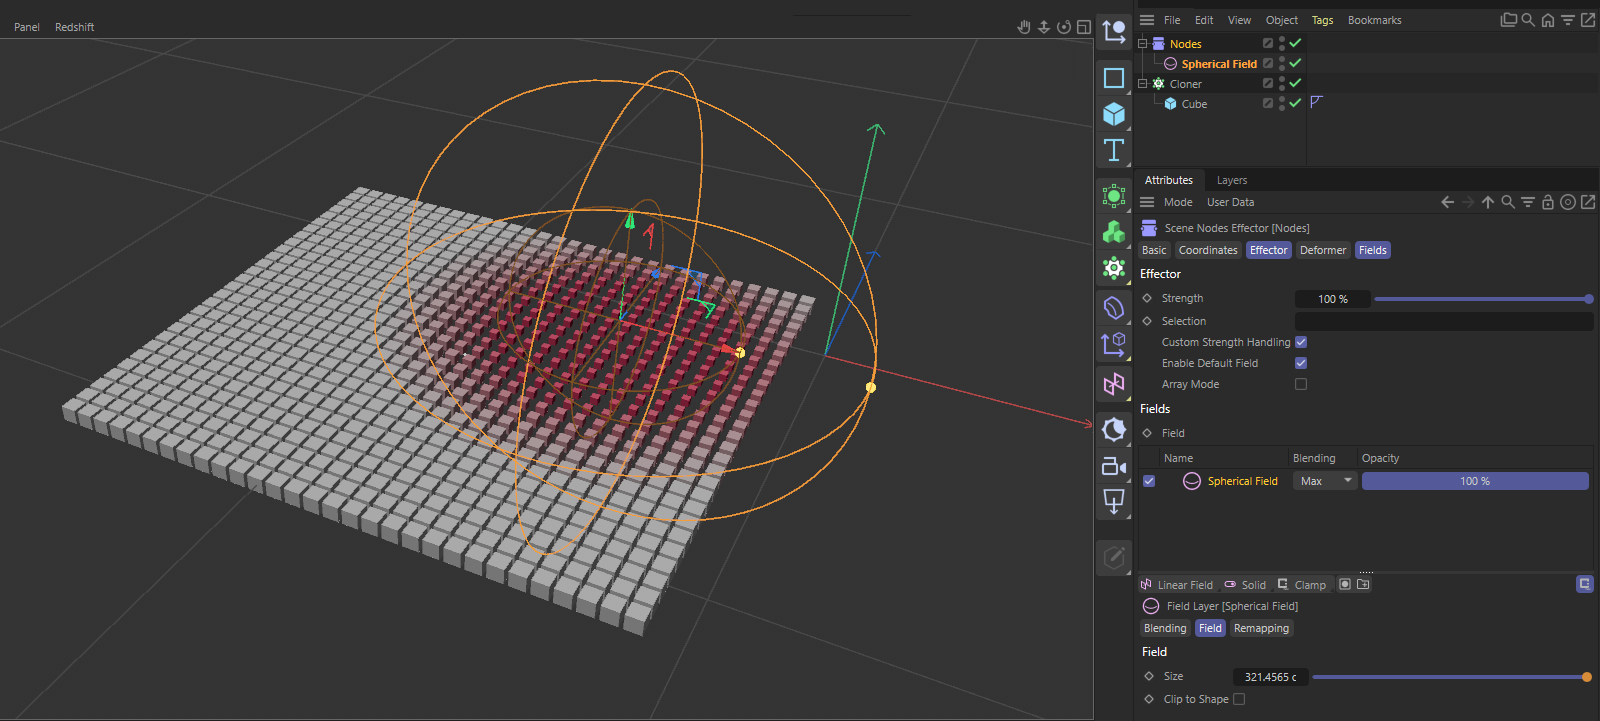
Task: Click the viewport maximize toggle icon
Action: click(x=1084, y=27)
